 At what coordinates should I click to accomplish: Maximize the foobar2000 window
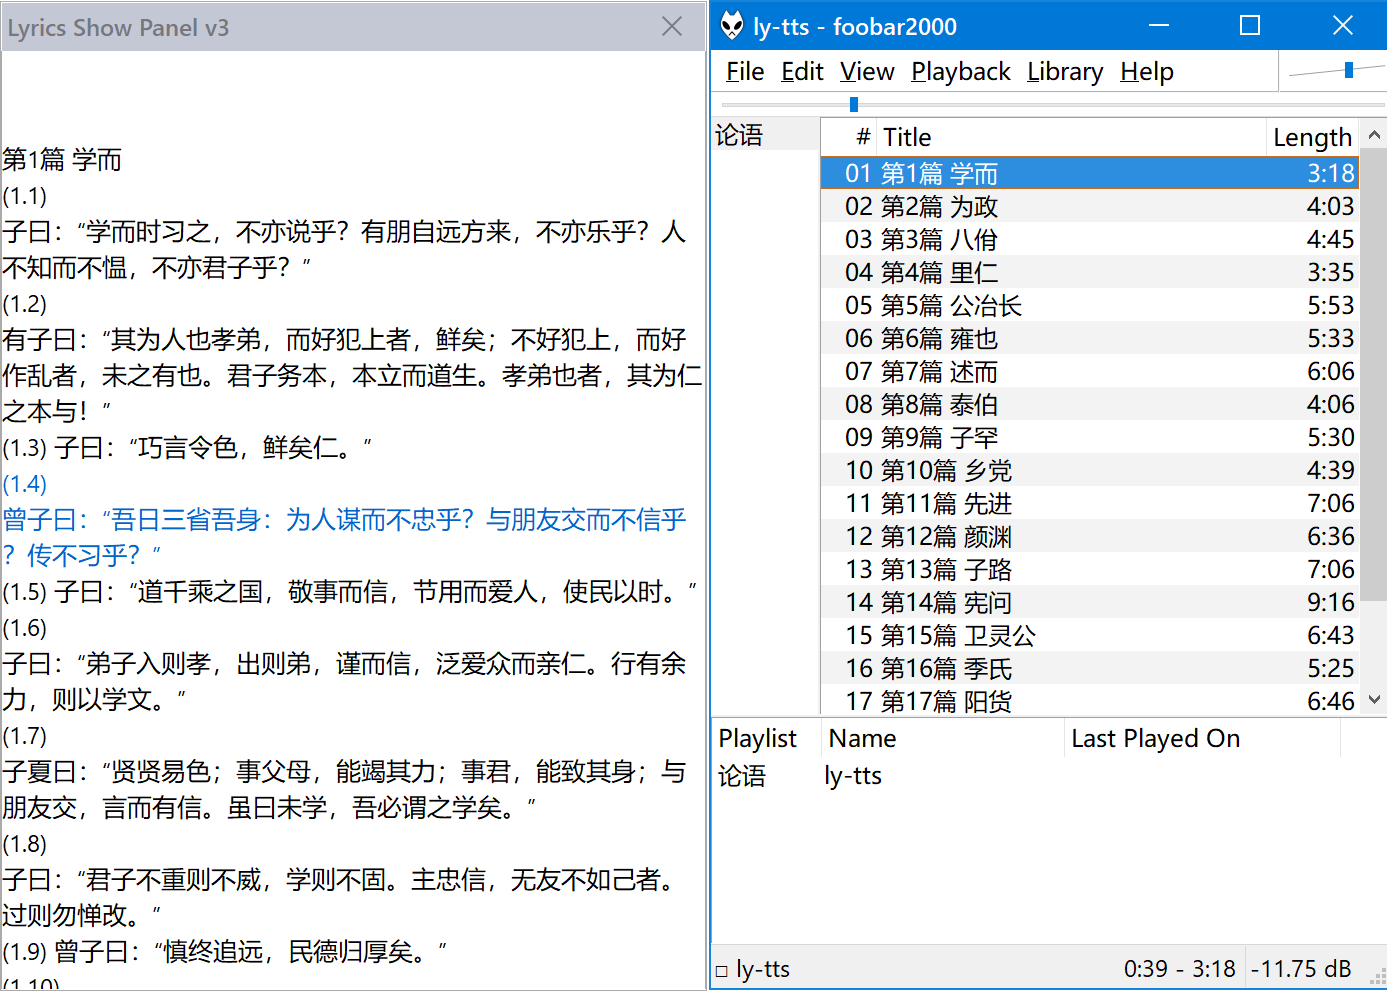pos(1250,26)
